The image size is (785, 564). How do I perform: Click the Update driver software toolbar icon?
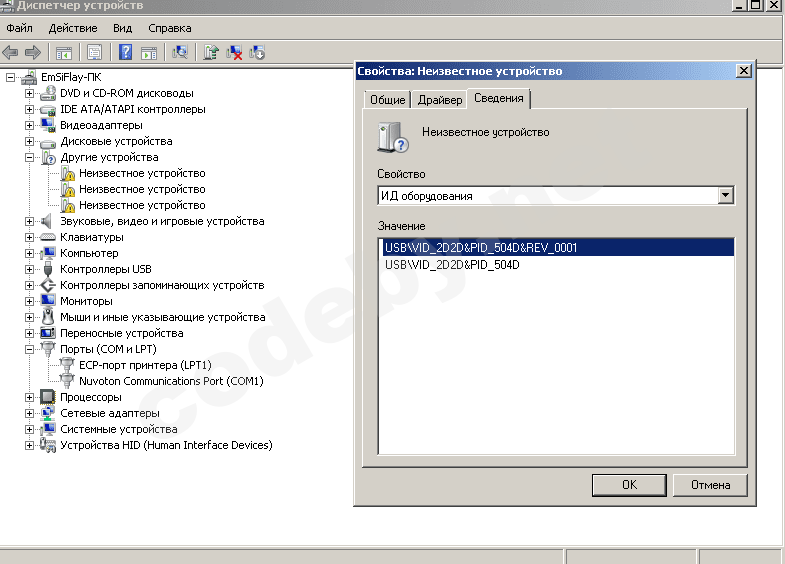pos(211,52)
